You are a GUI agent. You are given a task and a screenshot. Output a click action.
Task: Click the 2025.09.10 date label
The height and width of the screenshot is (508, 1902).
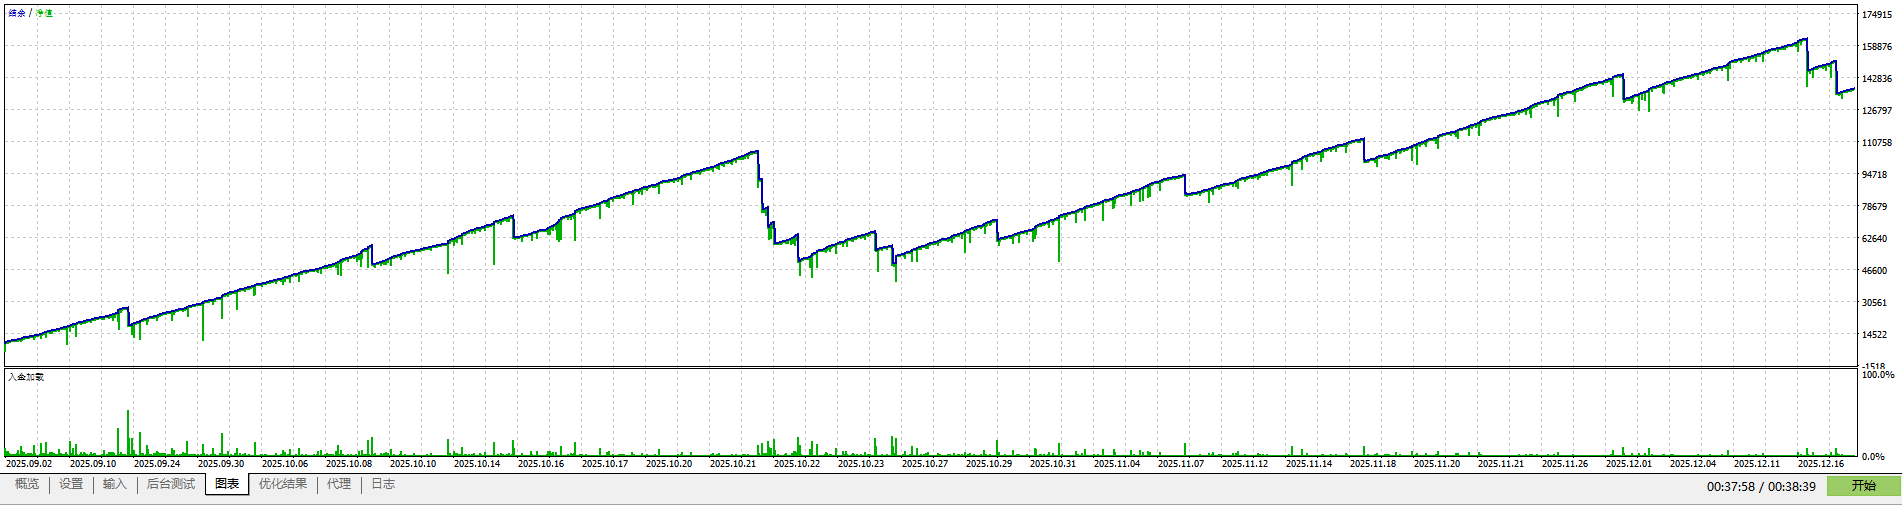pos(93,464)
